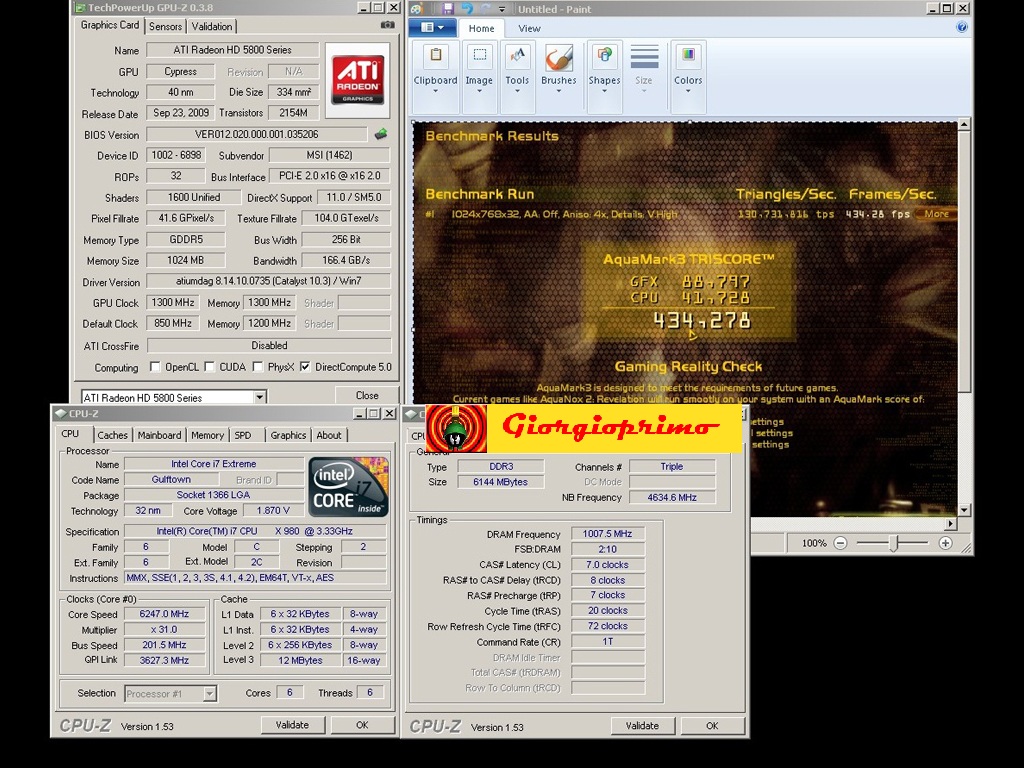
Task: Zoom in with the plus button in Paint
Action: point(945,543)
